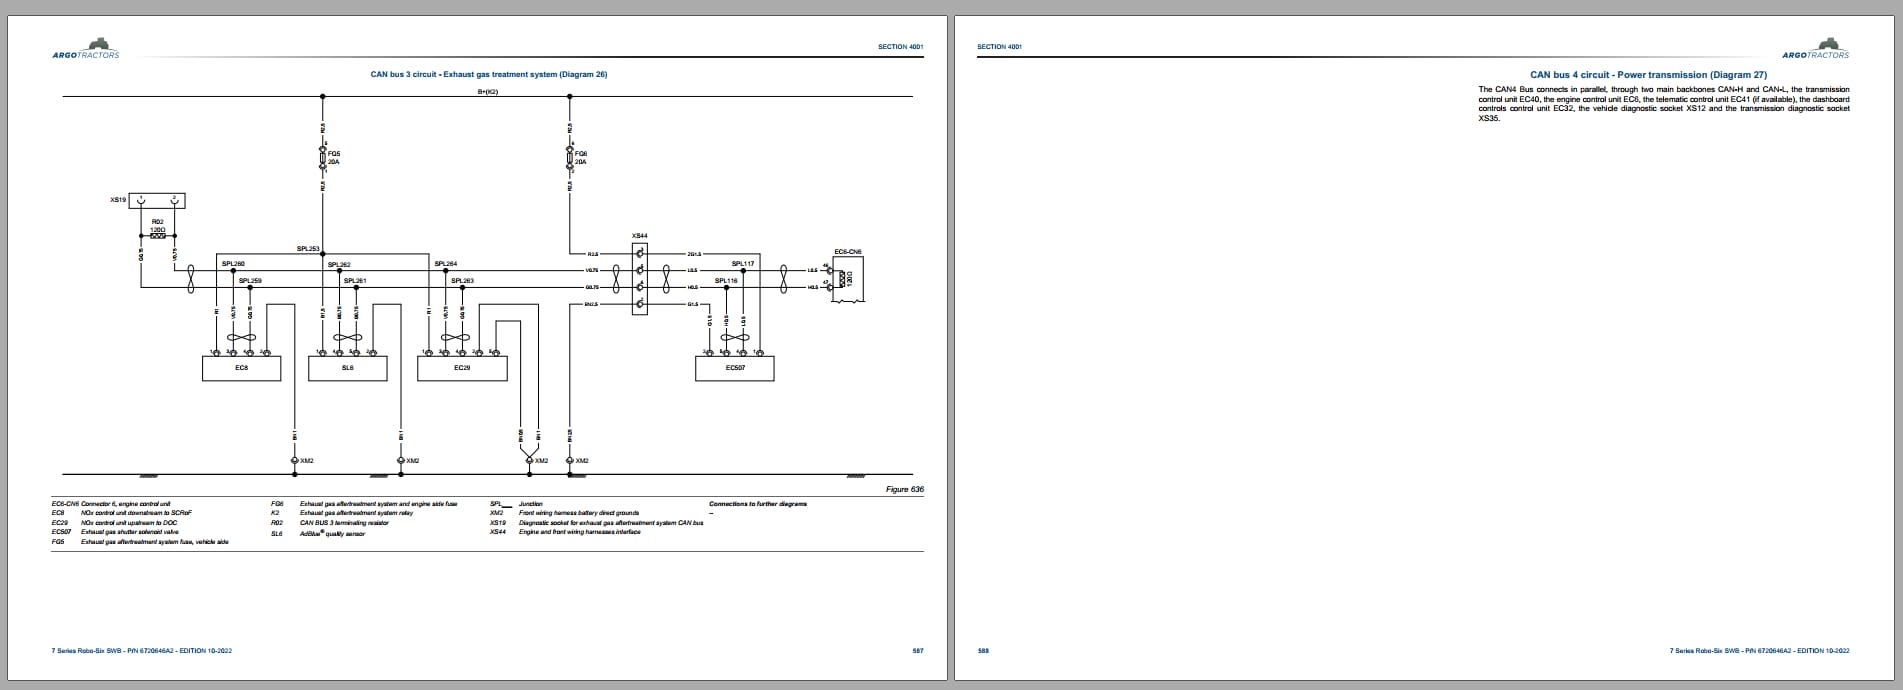Click the FG5 20A fuse symbol
The image size is (1903, 690).
tap(322, 157)
